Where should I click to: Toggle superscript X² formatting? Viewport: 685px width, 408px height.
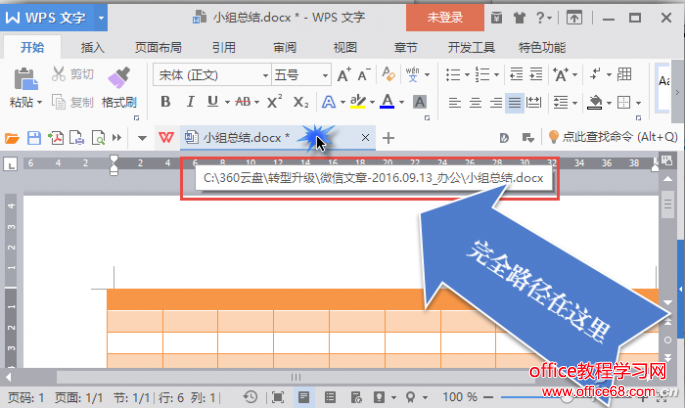pyautogui.click(x=274, y=102)
